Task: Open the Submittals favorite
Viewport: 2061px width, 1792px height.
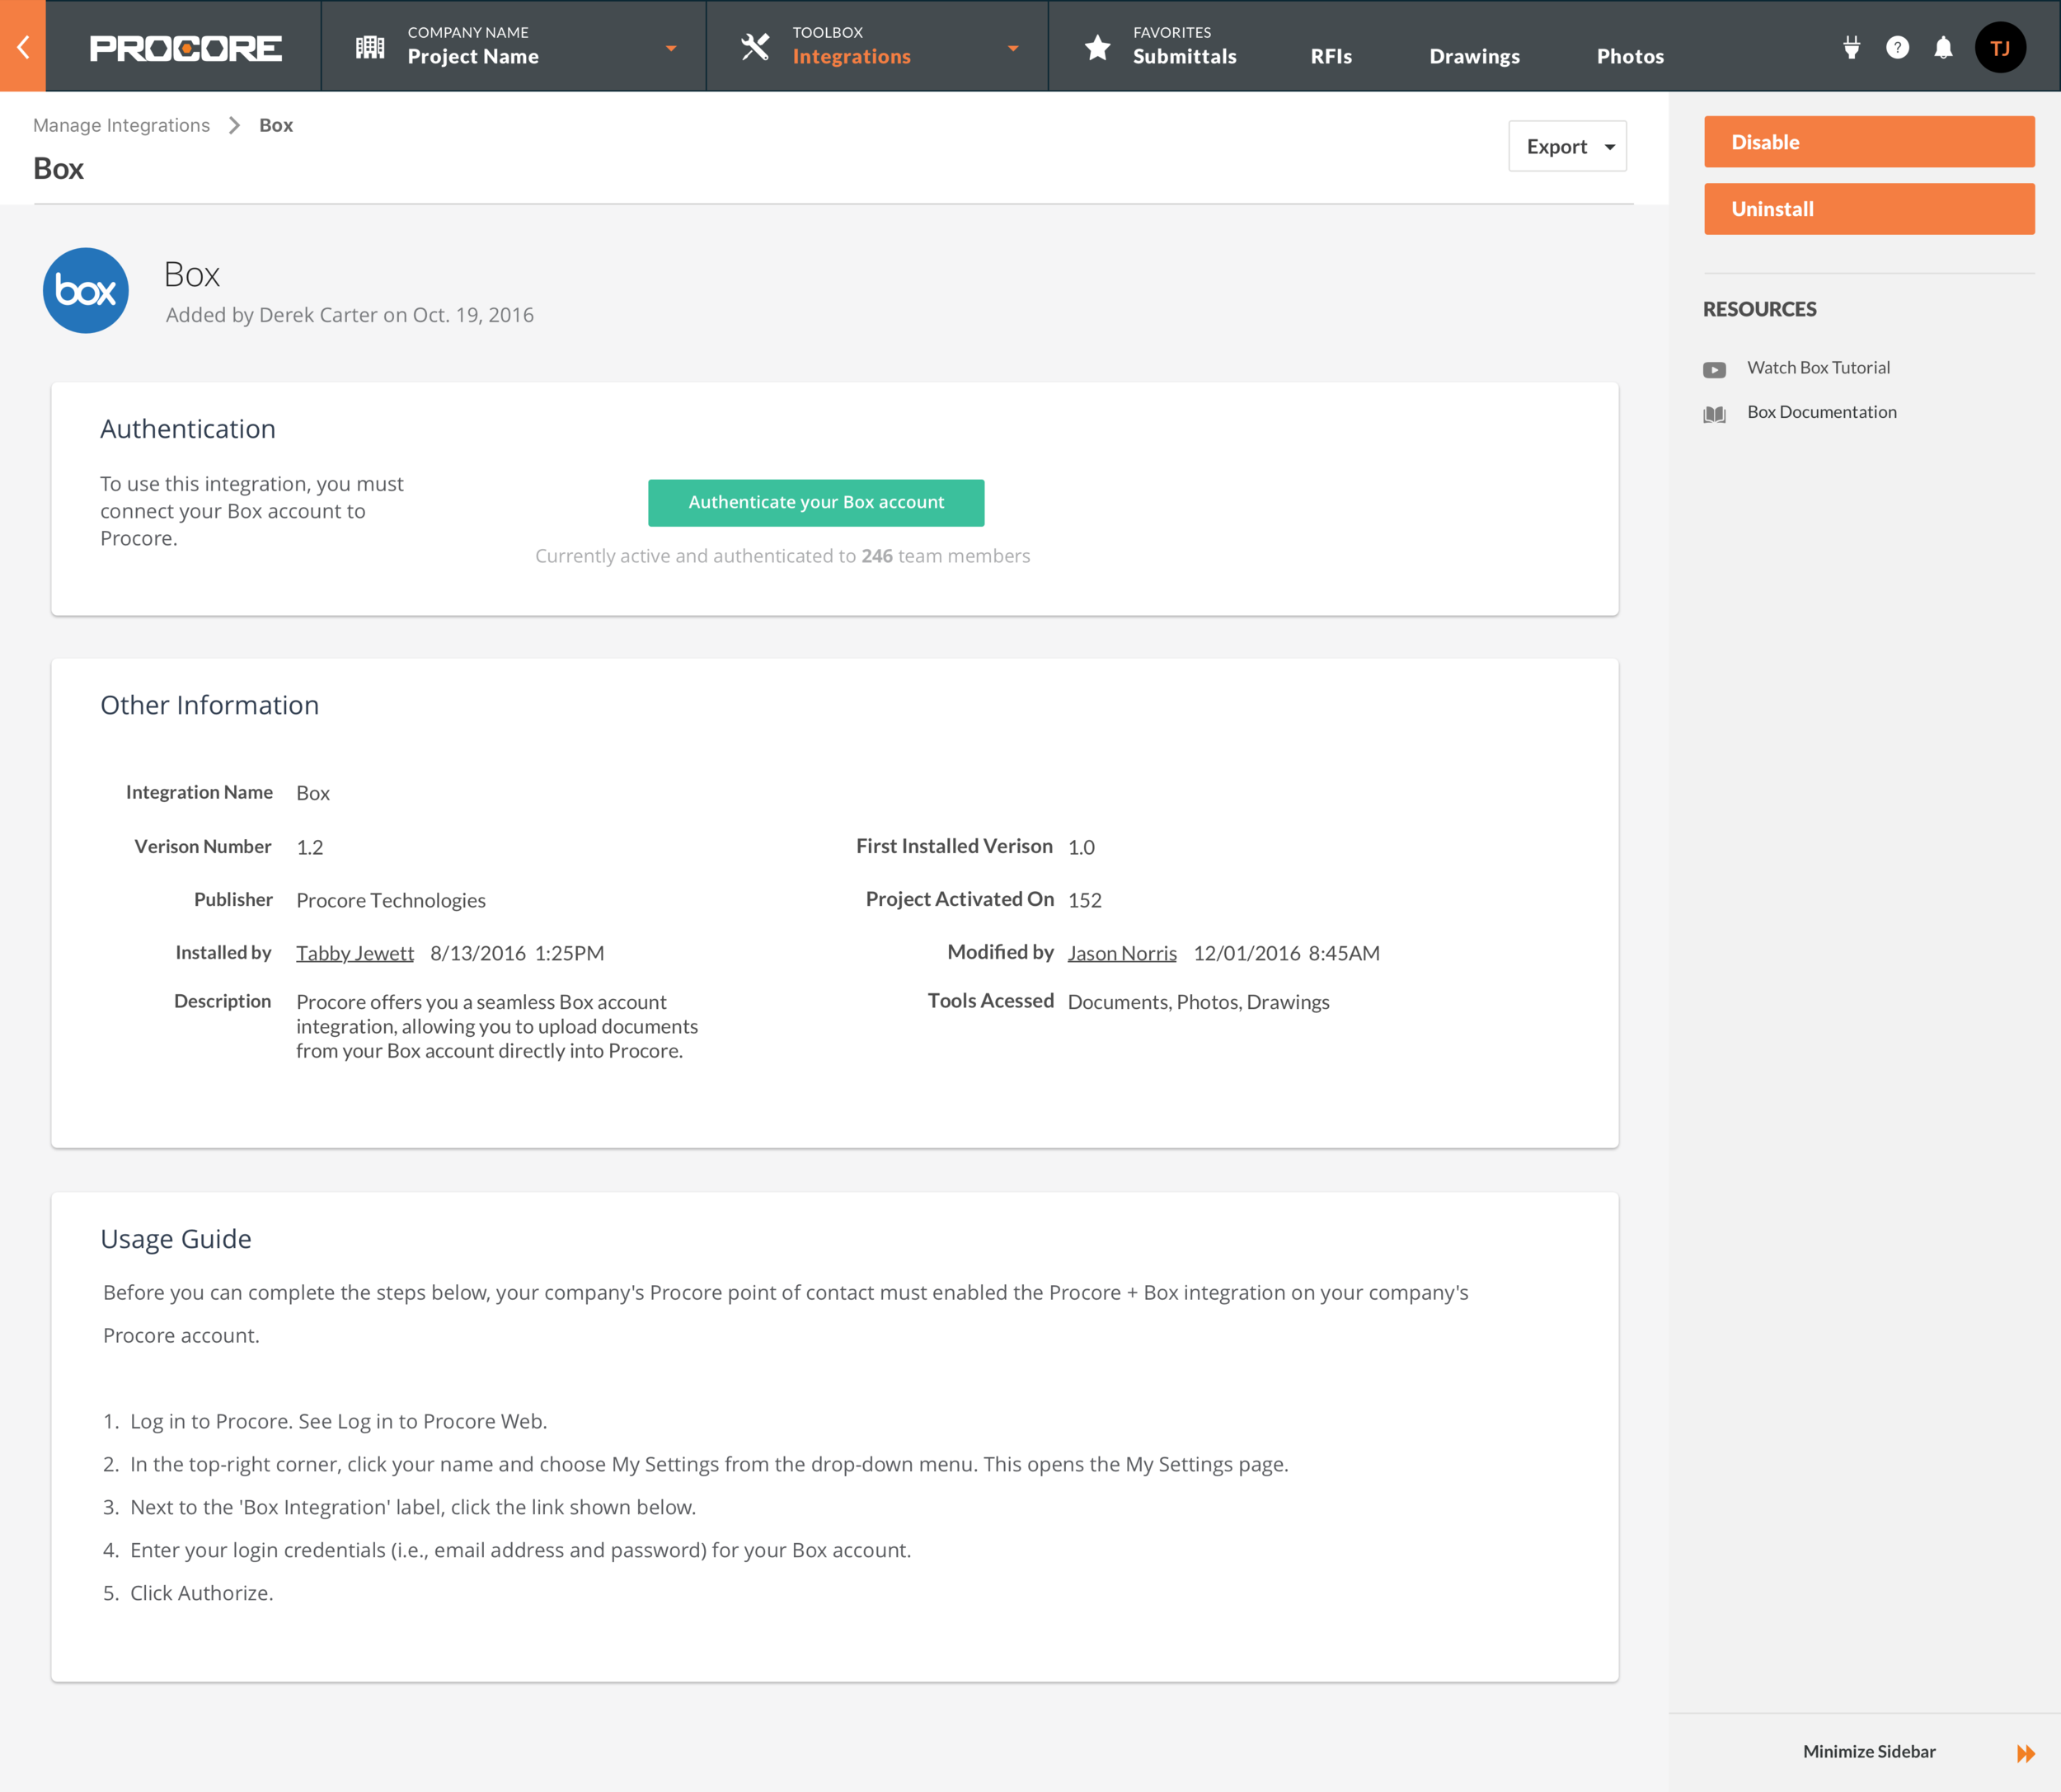Action: pos(1184,56)
